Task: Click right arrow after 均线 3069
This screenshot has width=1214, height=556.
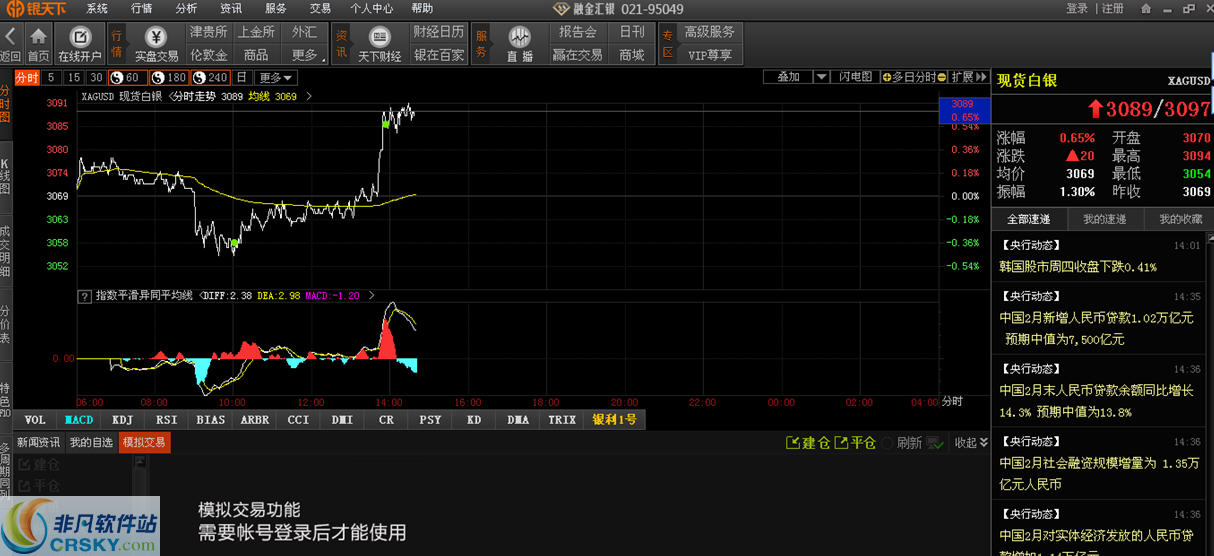Action: coord(309,97)
